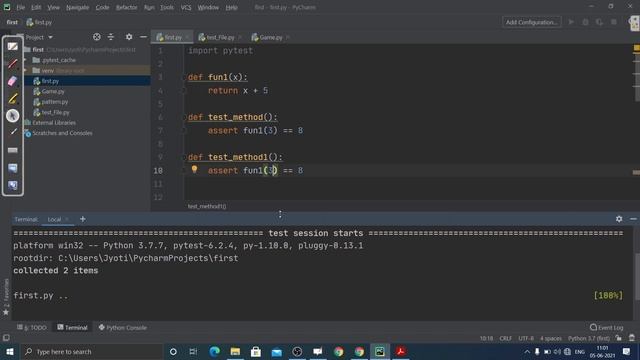This screenshot has width=640, height=360.
Task: Close the Game.py editor tab
Action: click(x=288, y=37)
